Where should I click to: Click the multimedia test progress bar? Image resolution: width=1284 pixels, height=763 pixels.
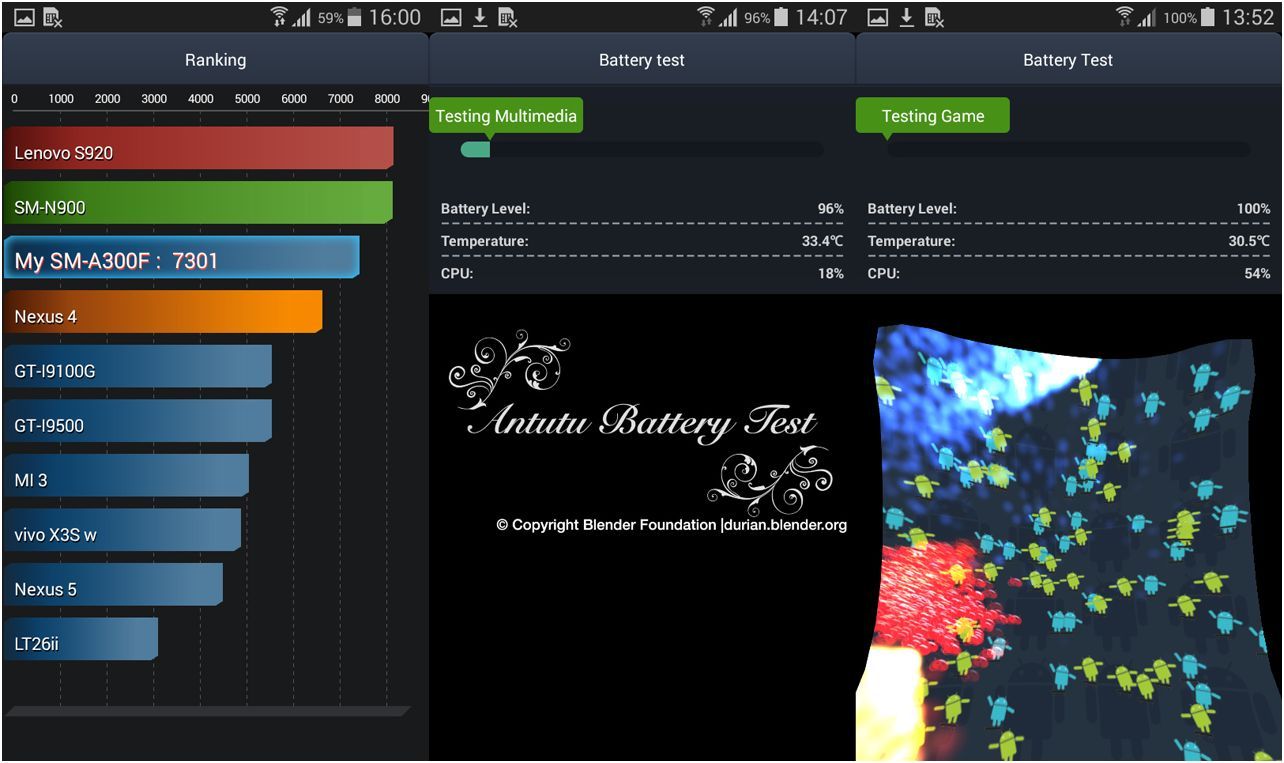642,150
